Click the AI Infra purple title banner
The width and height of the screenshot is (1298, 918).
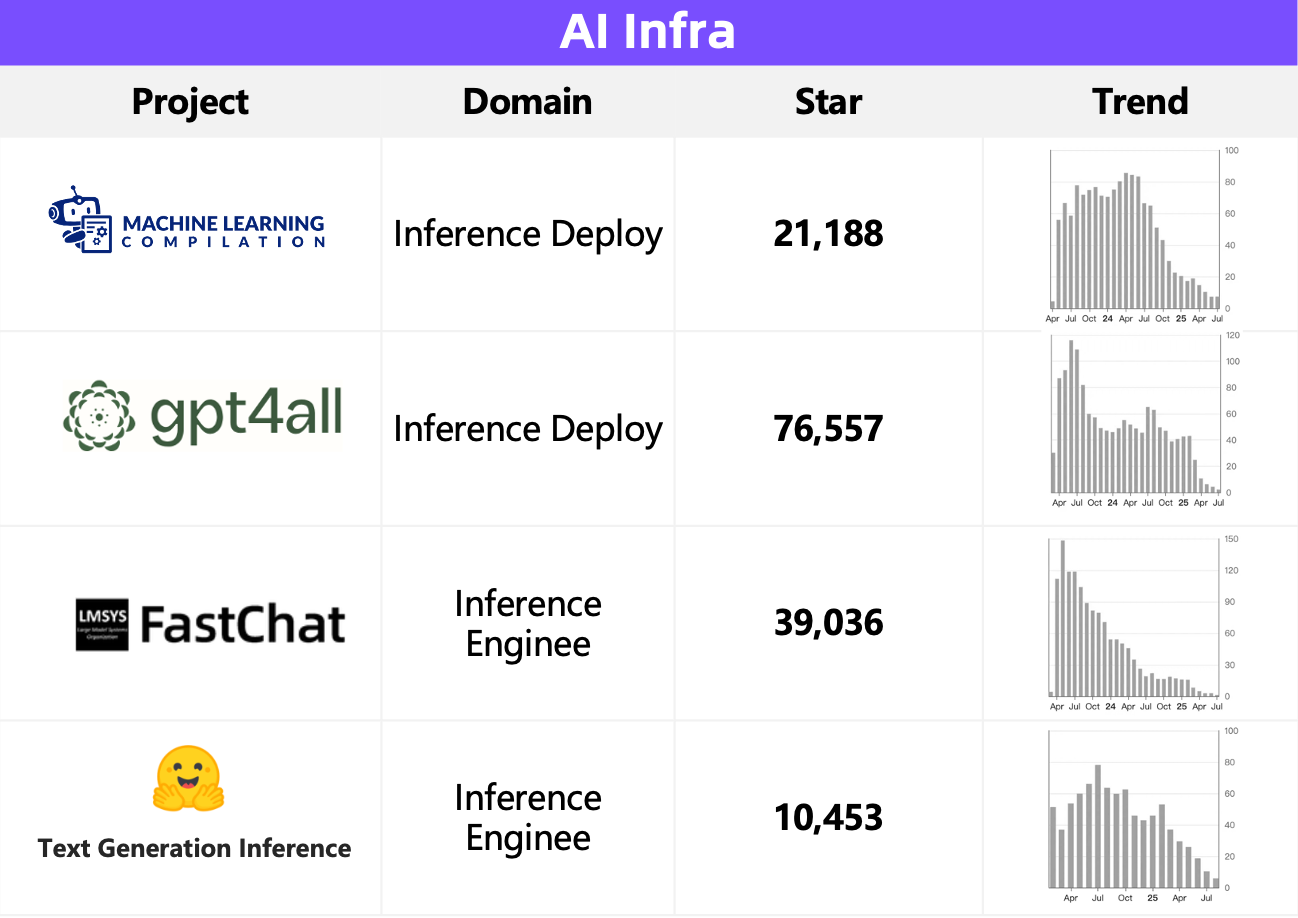click(x=648, y=32)
